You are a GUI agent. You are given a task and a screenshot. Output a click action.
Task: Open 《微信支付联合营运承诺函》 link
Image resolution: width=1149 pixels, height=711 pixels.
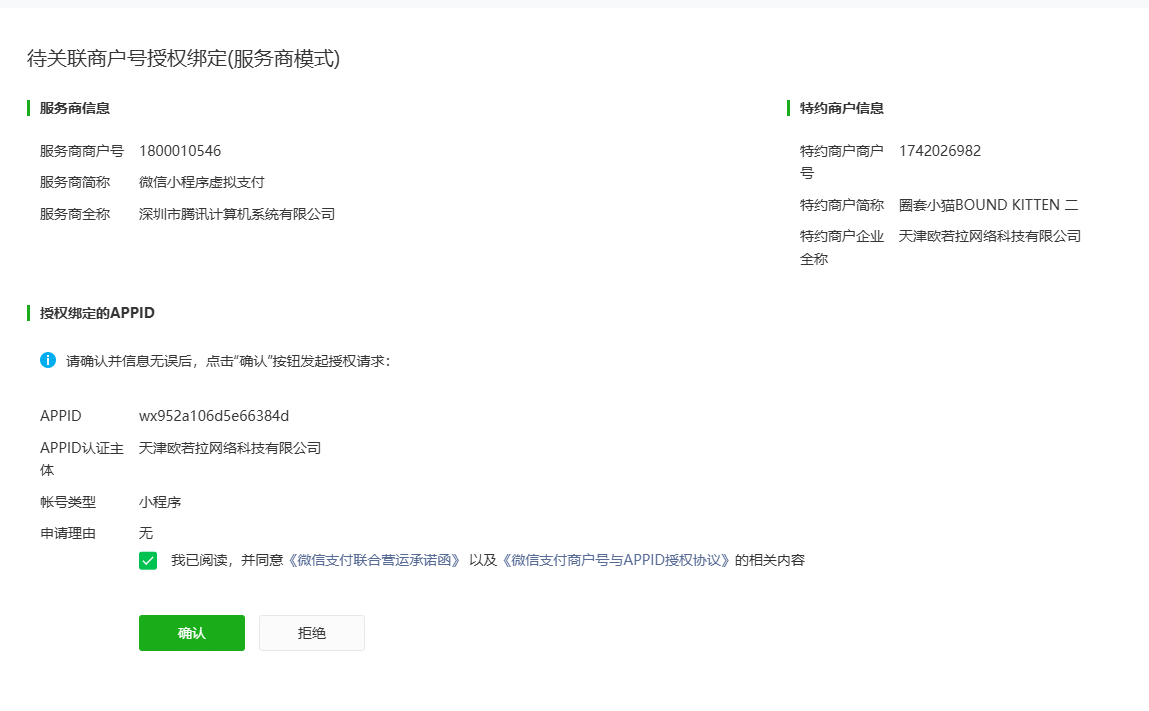(374, 560)
